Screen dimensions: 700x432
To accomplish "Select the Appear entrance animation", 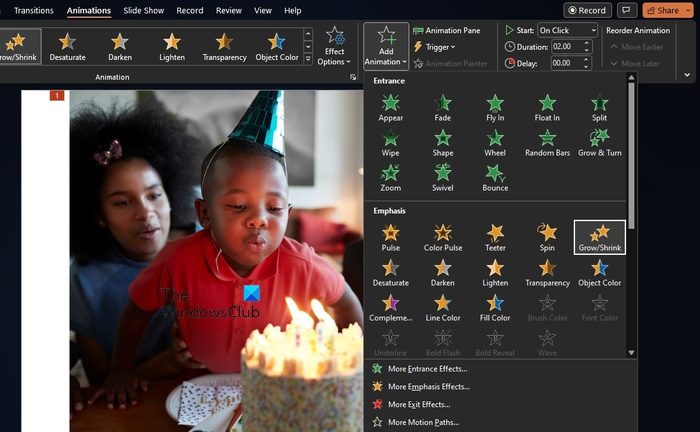I will 391,108.
